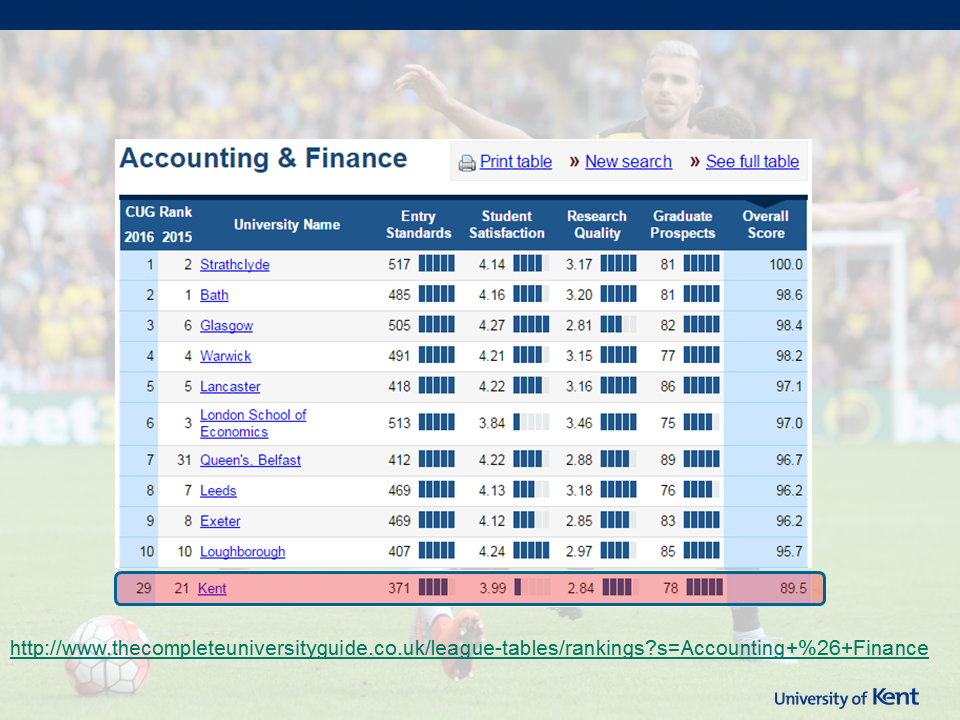Open the Print table link
960x720 pixels.
pyautogui.click(x=515, y=162)
